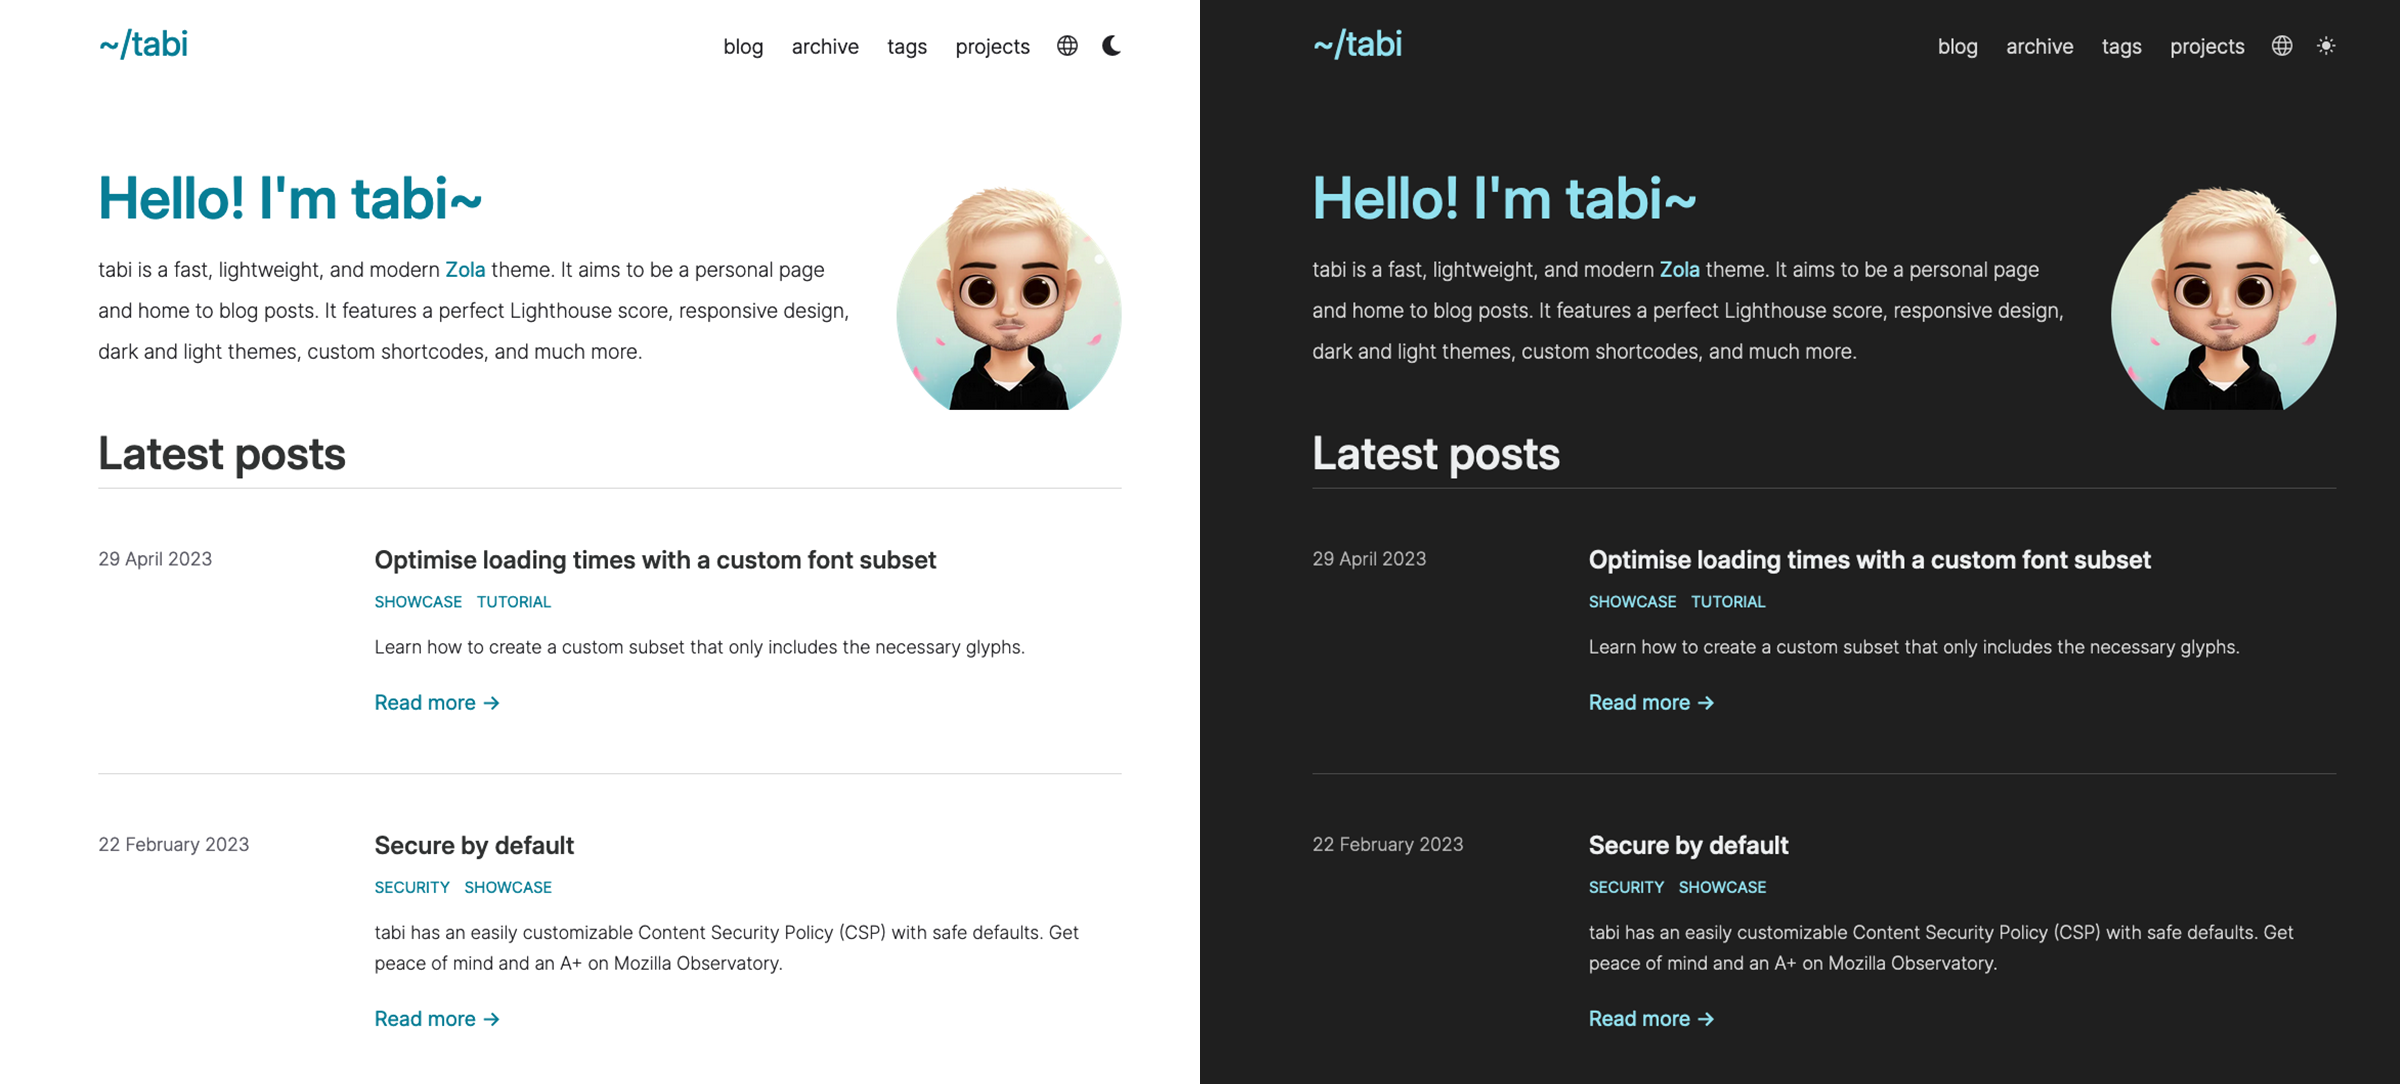Open blog in the light page navigation

point(743,47)
